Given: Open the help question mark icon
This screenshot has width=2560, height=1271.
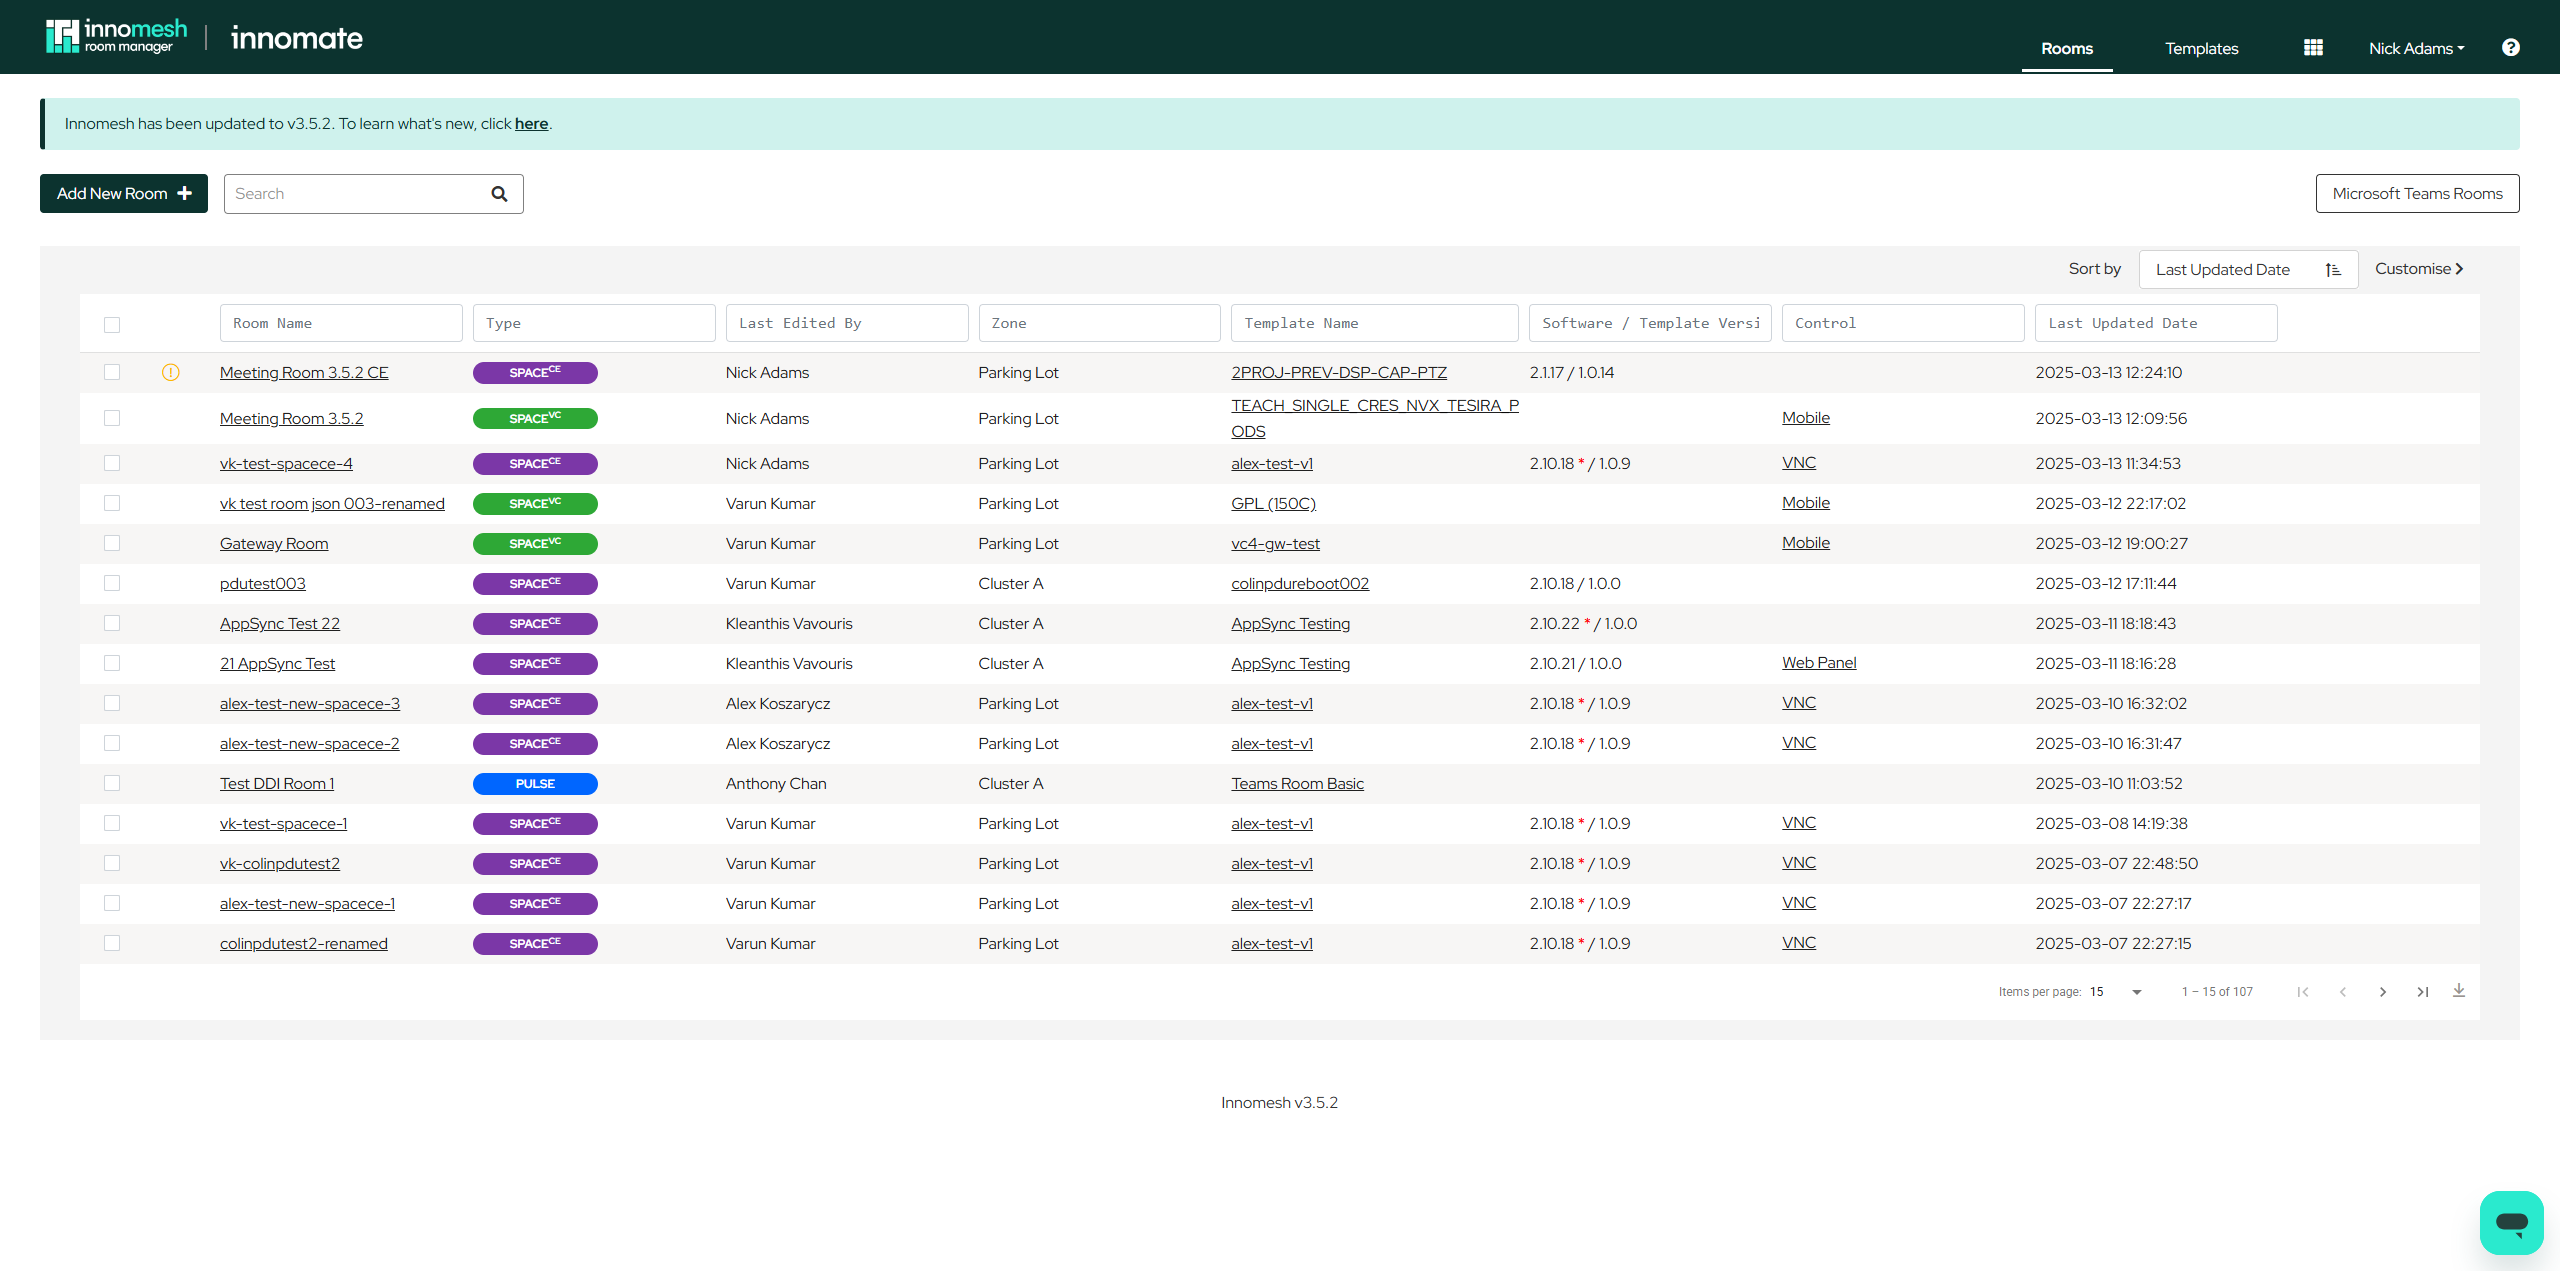Looking at the screenshot, I should (x=2510, y=47).
